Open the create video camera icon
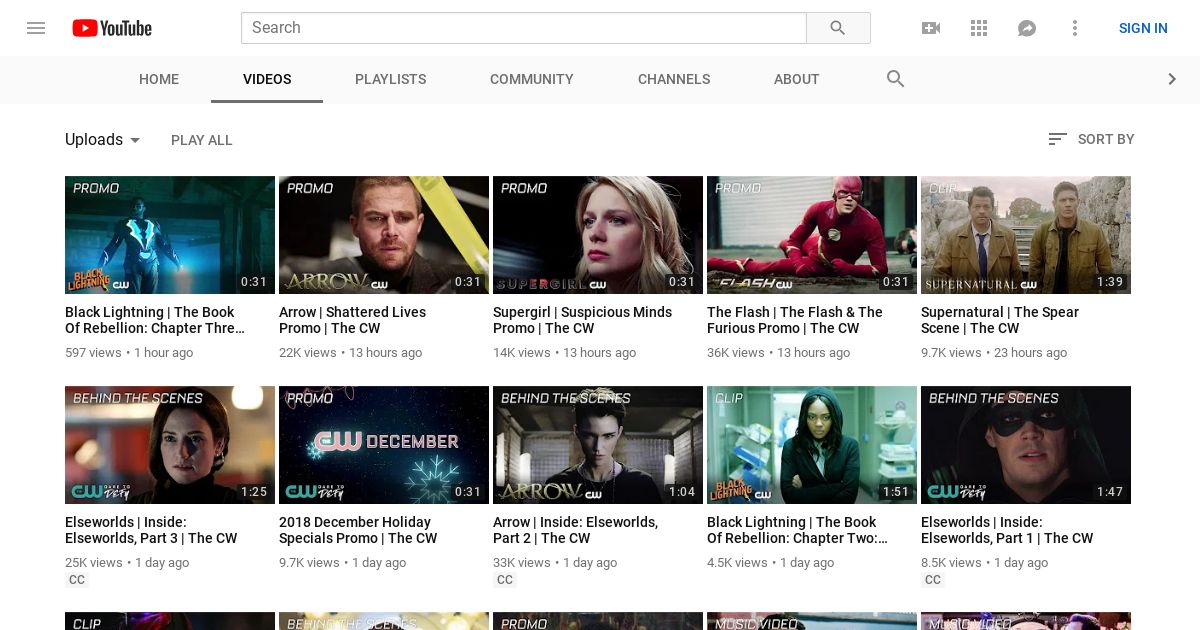The width and height of the screenshot is (1200, 630). (931, 28)
